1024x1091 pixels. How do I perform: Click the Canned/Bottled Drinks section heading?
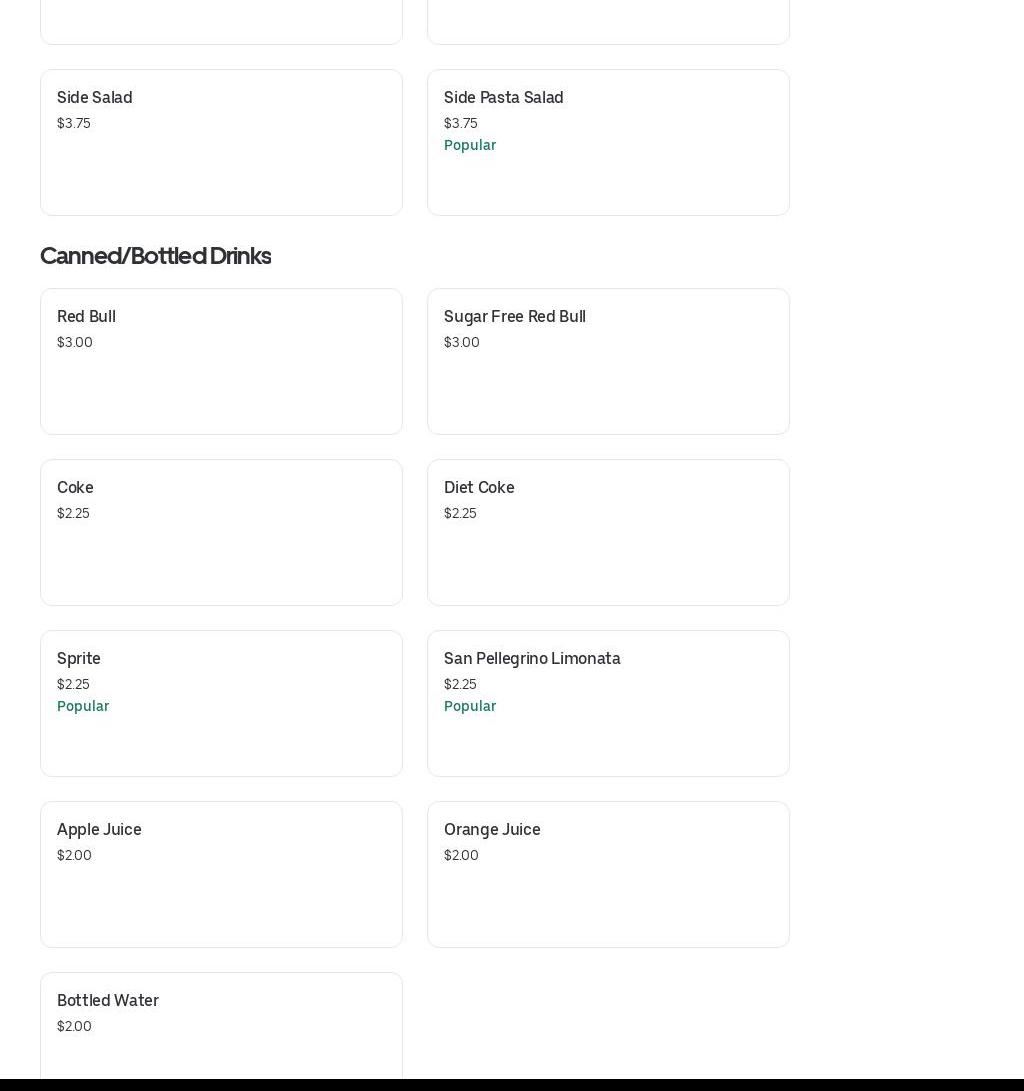coord(155,256)
